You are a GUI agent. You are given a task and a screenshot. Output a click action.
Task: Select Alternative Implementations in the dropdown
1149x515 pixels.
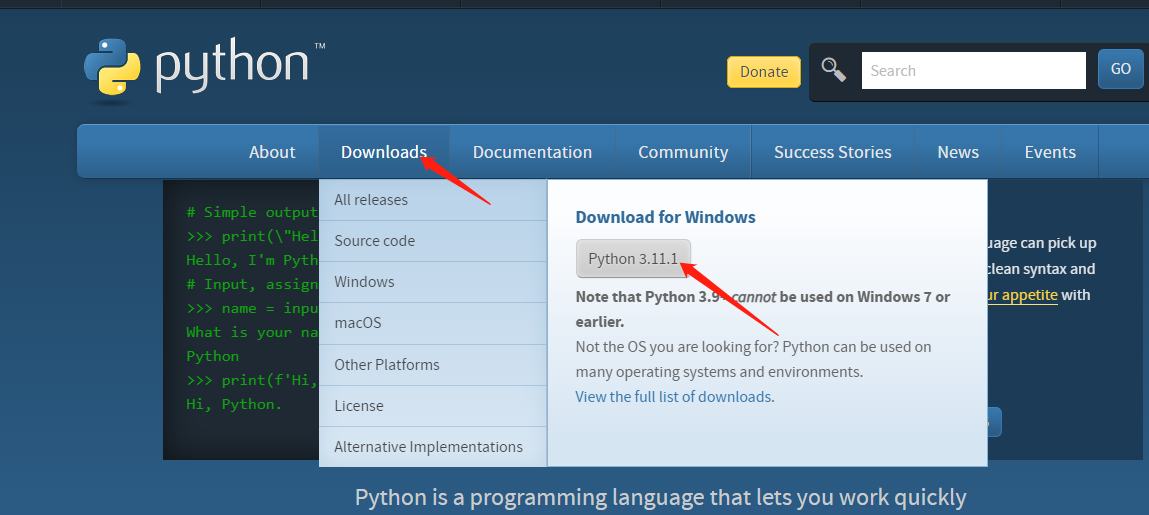pos(433,447)
